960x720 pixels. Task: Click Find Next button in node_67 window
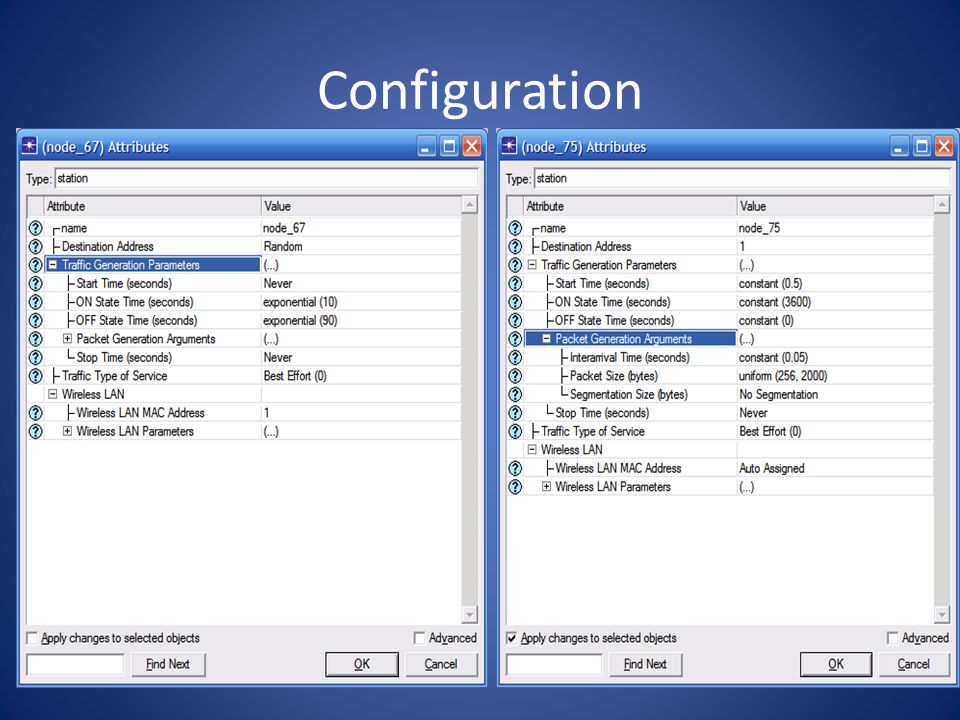tap(168, 664)
